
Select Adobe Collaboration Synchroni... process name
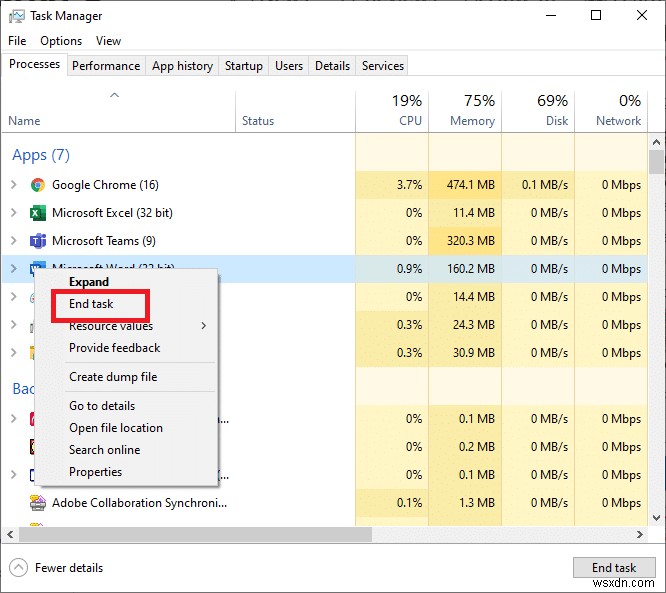(x=139, y=503)
